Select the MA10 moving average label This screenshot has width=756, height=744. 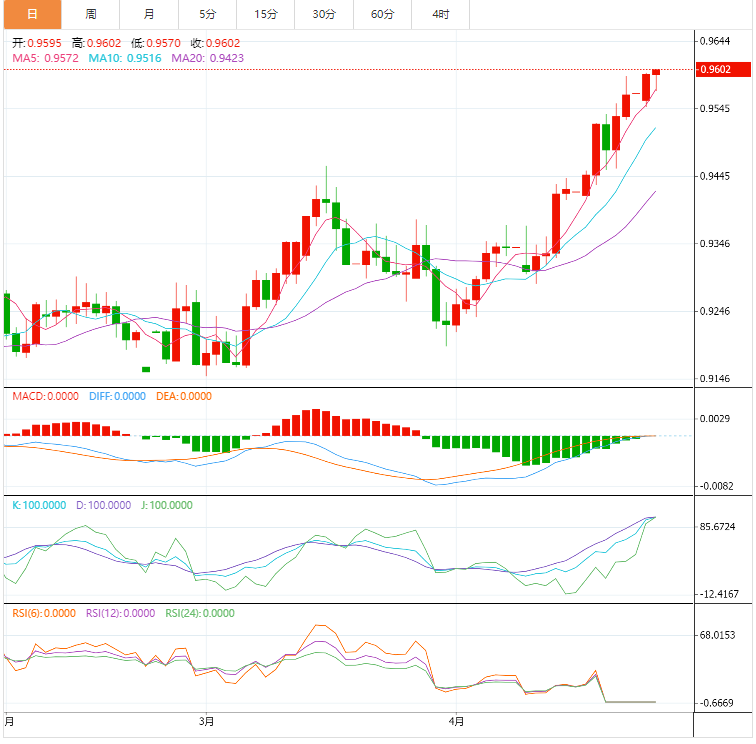pyautogui.click(x=126, y=59)
